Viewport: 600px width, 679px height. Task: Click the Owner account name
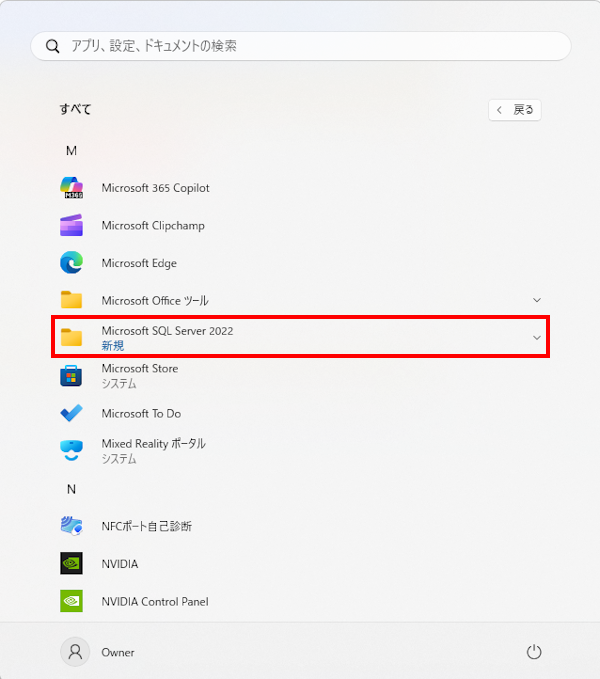click(x=118, y=652)
